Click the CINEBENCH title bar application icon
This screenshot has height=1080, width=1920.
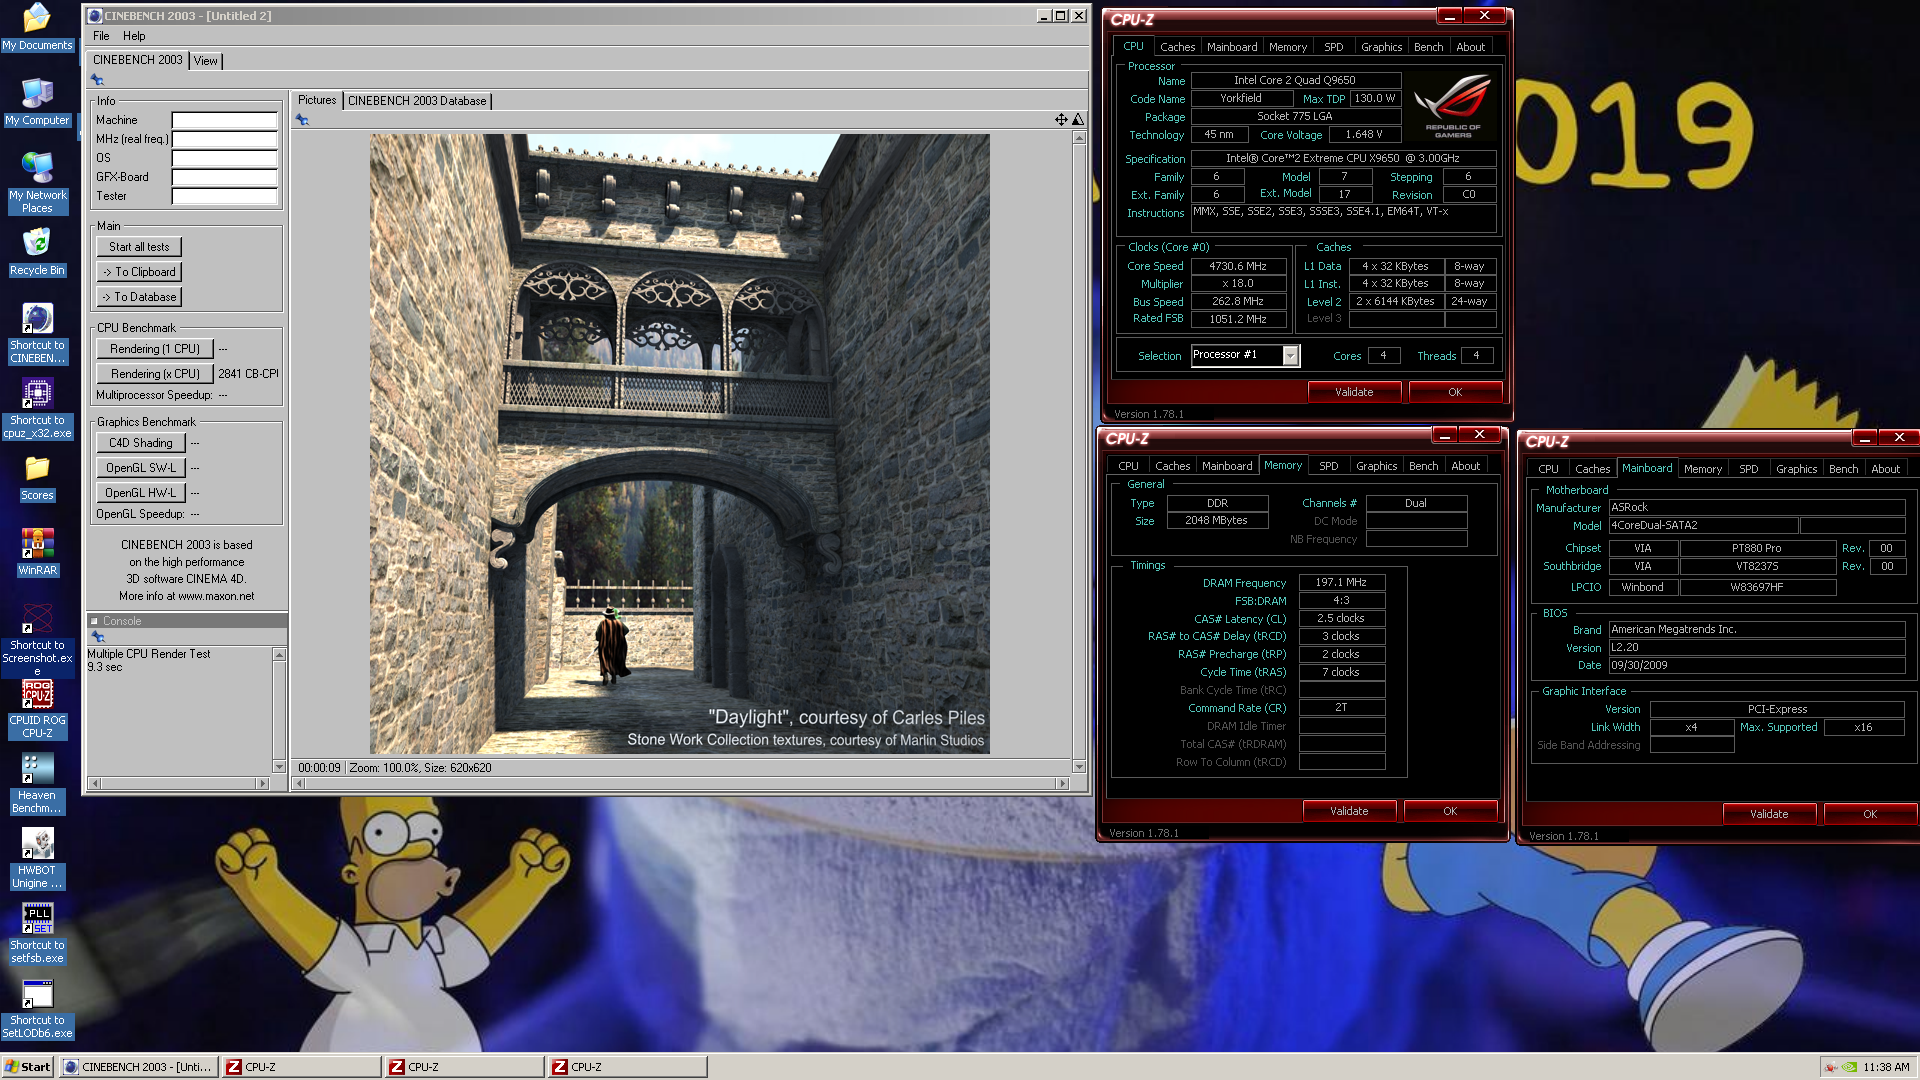[95, 15]
